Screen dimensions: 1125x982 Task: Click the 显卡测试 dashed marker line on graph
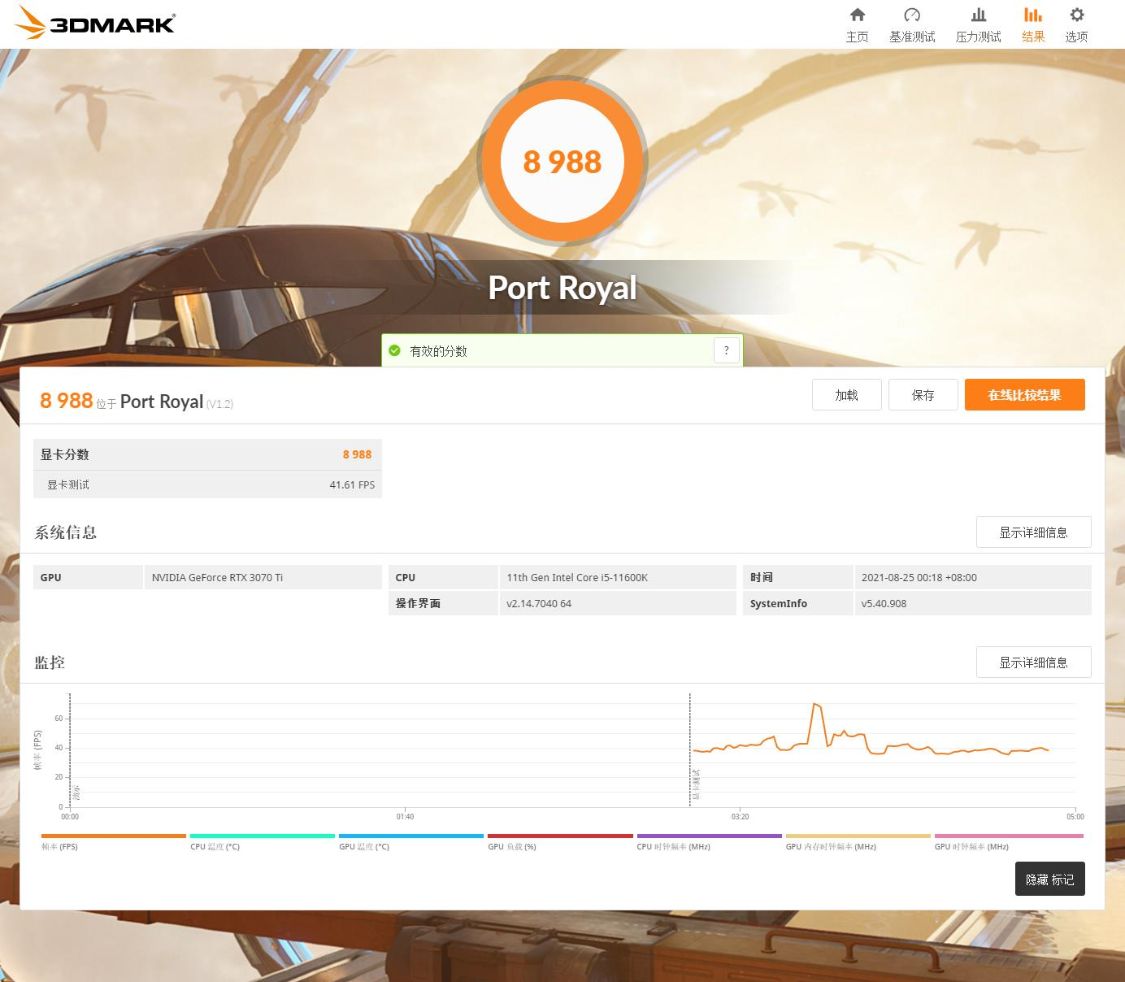(x=690, y=750)
